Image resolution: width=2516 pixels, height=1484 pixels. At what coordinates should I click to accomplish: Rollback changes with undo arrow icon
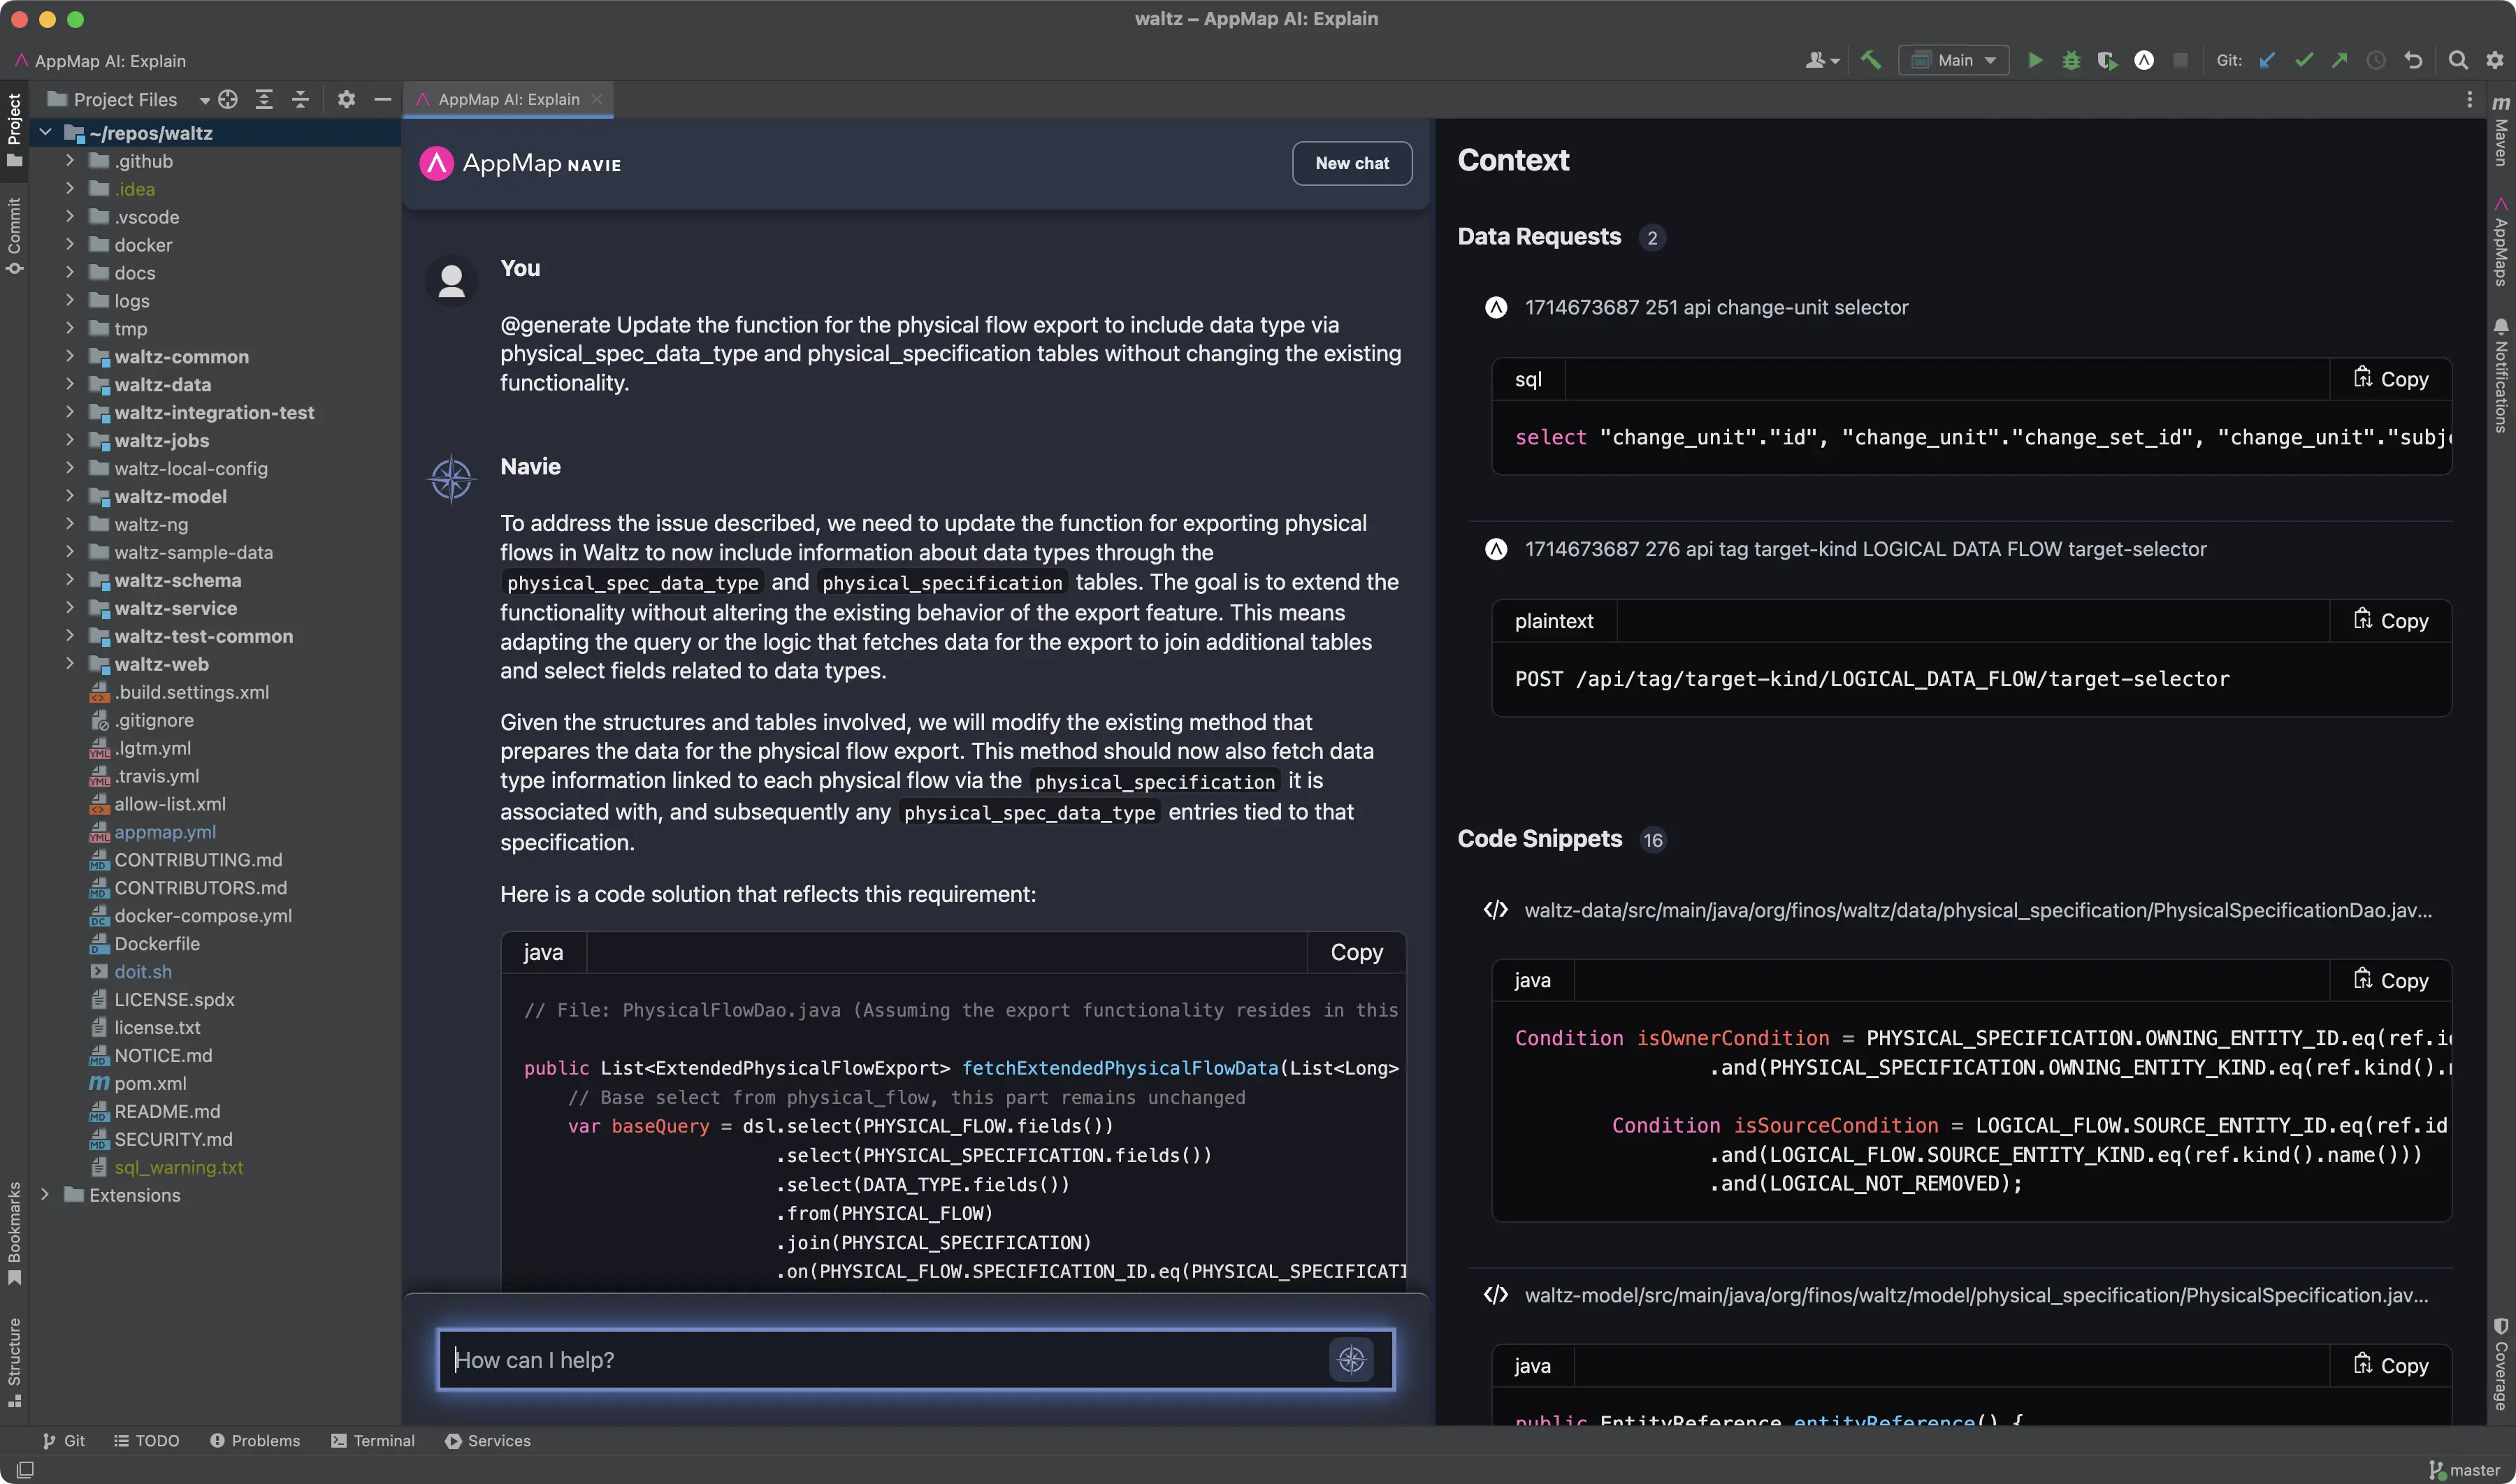click(2413, 61)
